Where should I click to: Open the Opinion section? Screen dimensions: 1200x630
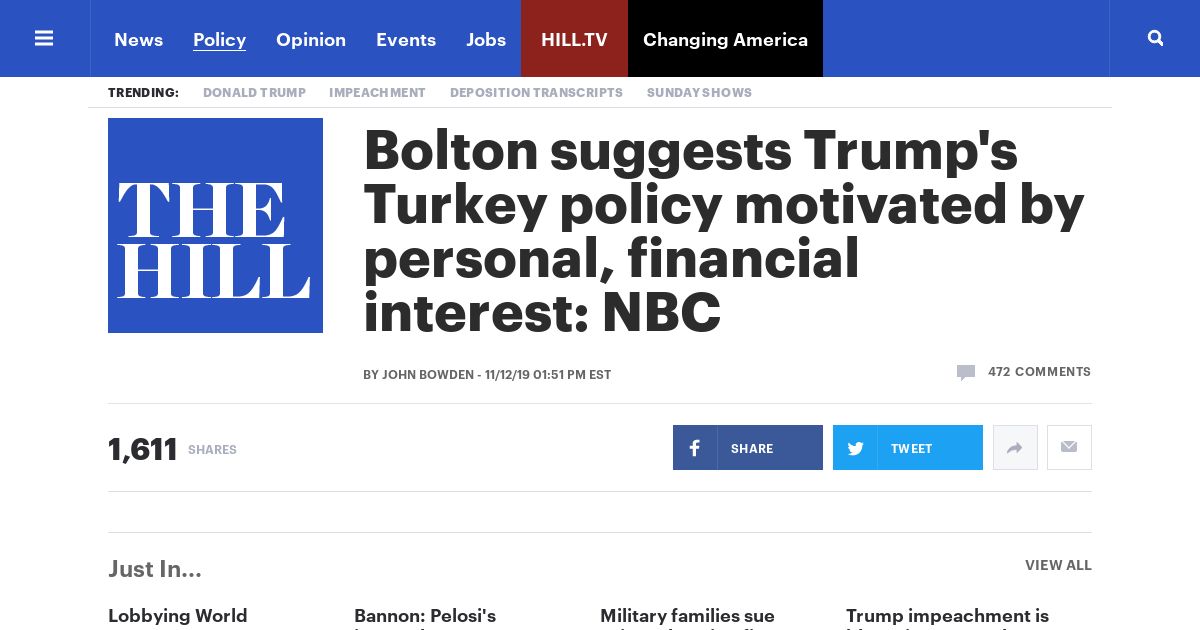coord(311,39)
